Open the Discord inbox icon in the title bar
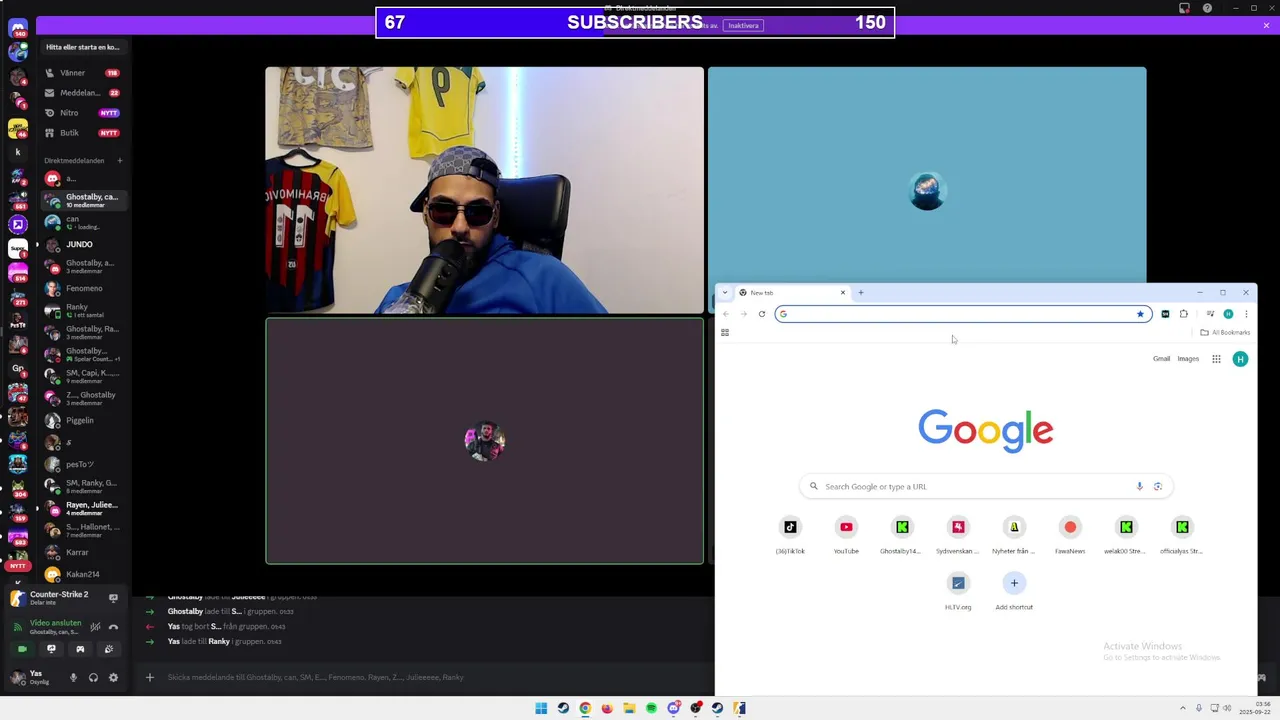 click(x=1184, y=8)
